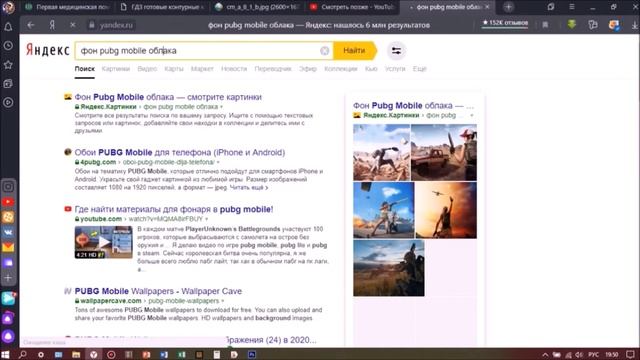Click the yellow 'Найти' search button

(355, 51)
